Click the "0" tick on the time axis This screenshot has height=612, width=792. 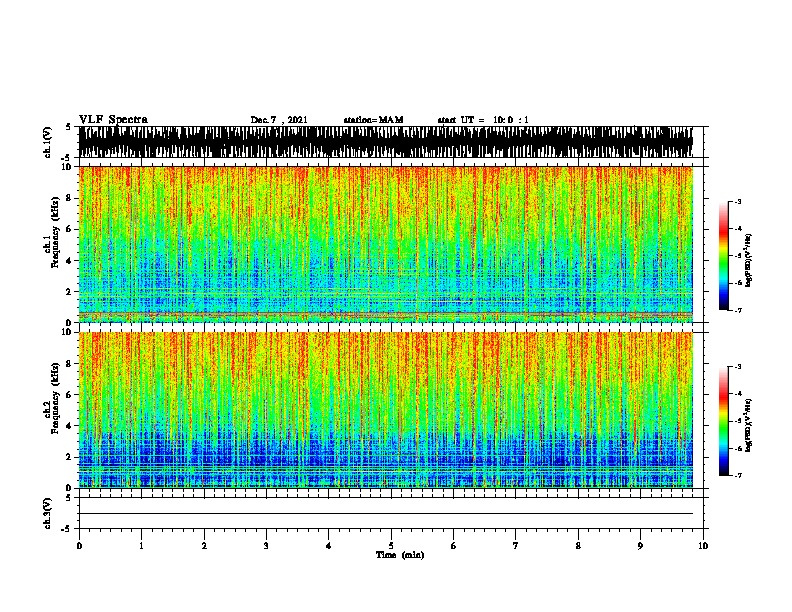79,546
